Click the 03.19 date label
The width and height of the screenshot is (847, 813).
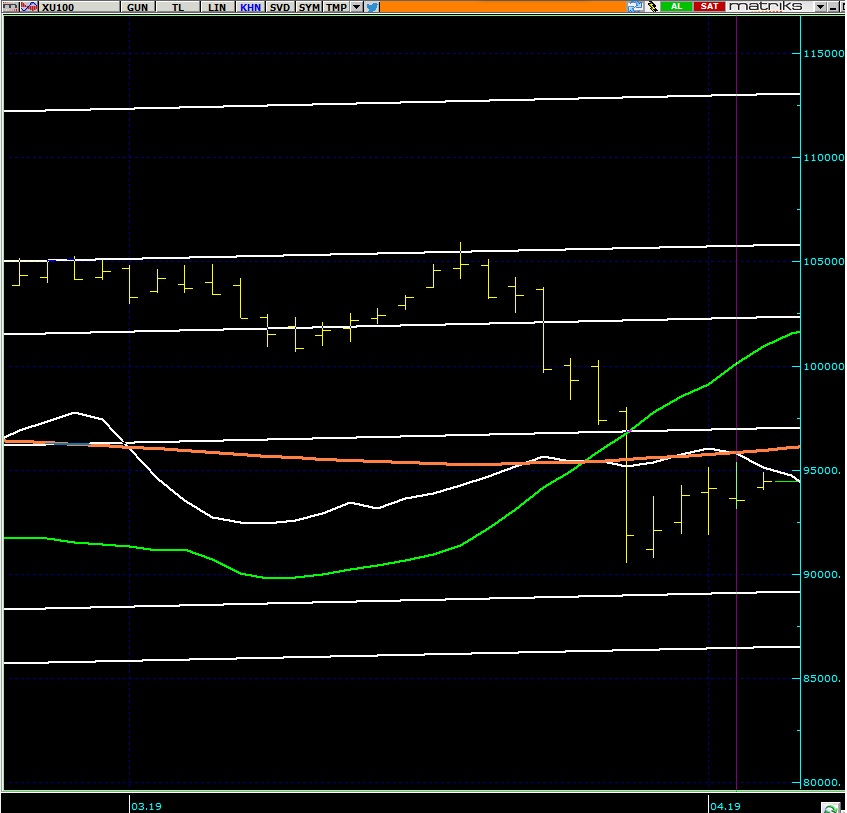(x=146, y=806)
